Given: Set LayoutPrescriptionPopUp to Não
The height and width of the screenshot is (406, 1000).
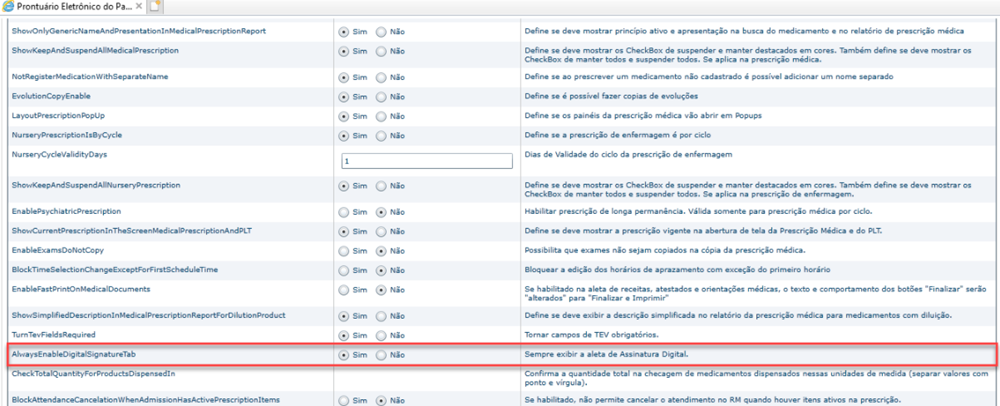Looking at the screenshot, I should click(x=381, y=117).
